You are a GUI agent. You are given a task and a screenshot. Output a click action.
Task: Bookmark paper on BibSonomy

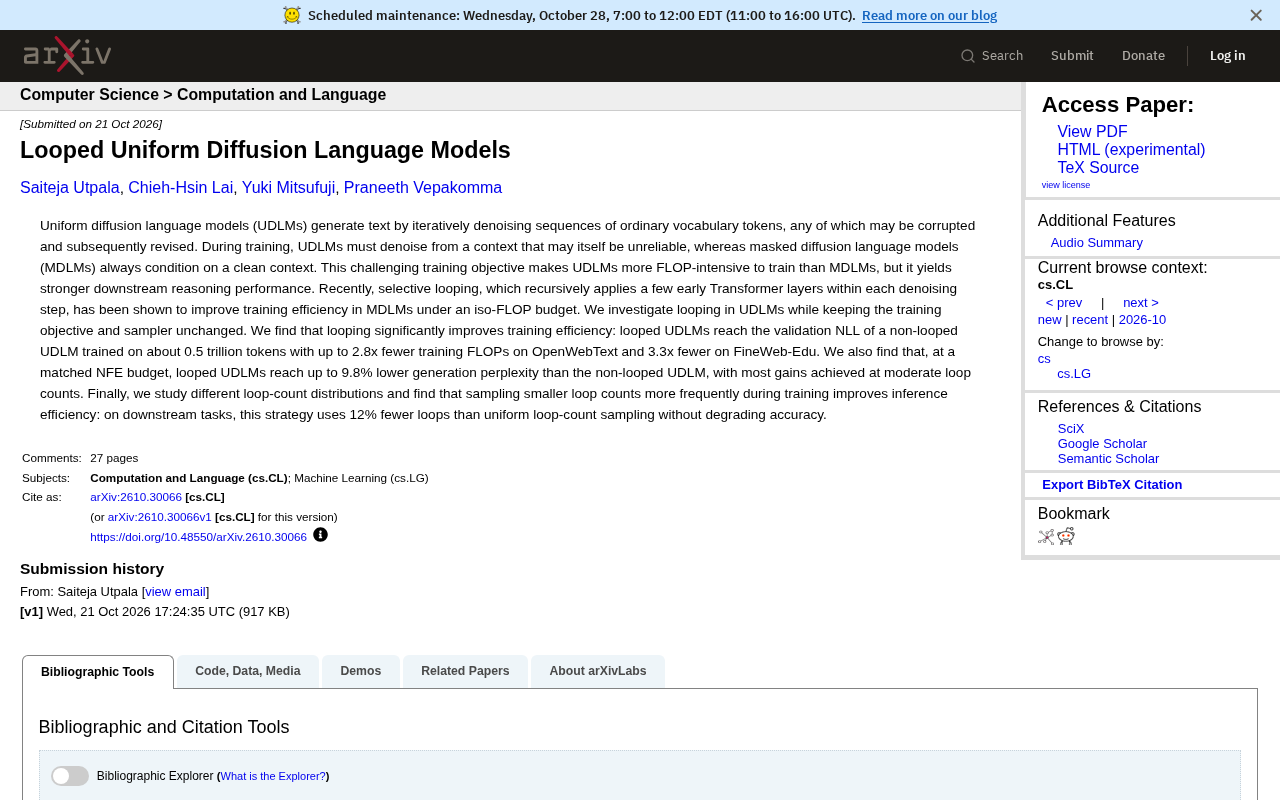(1046, 537)
